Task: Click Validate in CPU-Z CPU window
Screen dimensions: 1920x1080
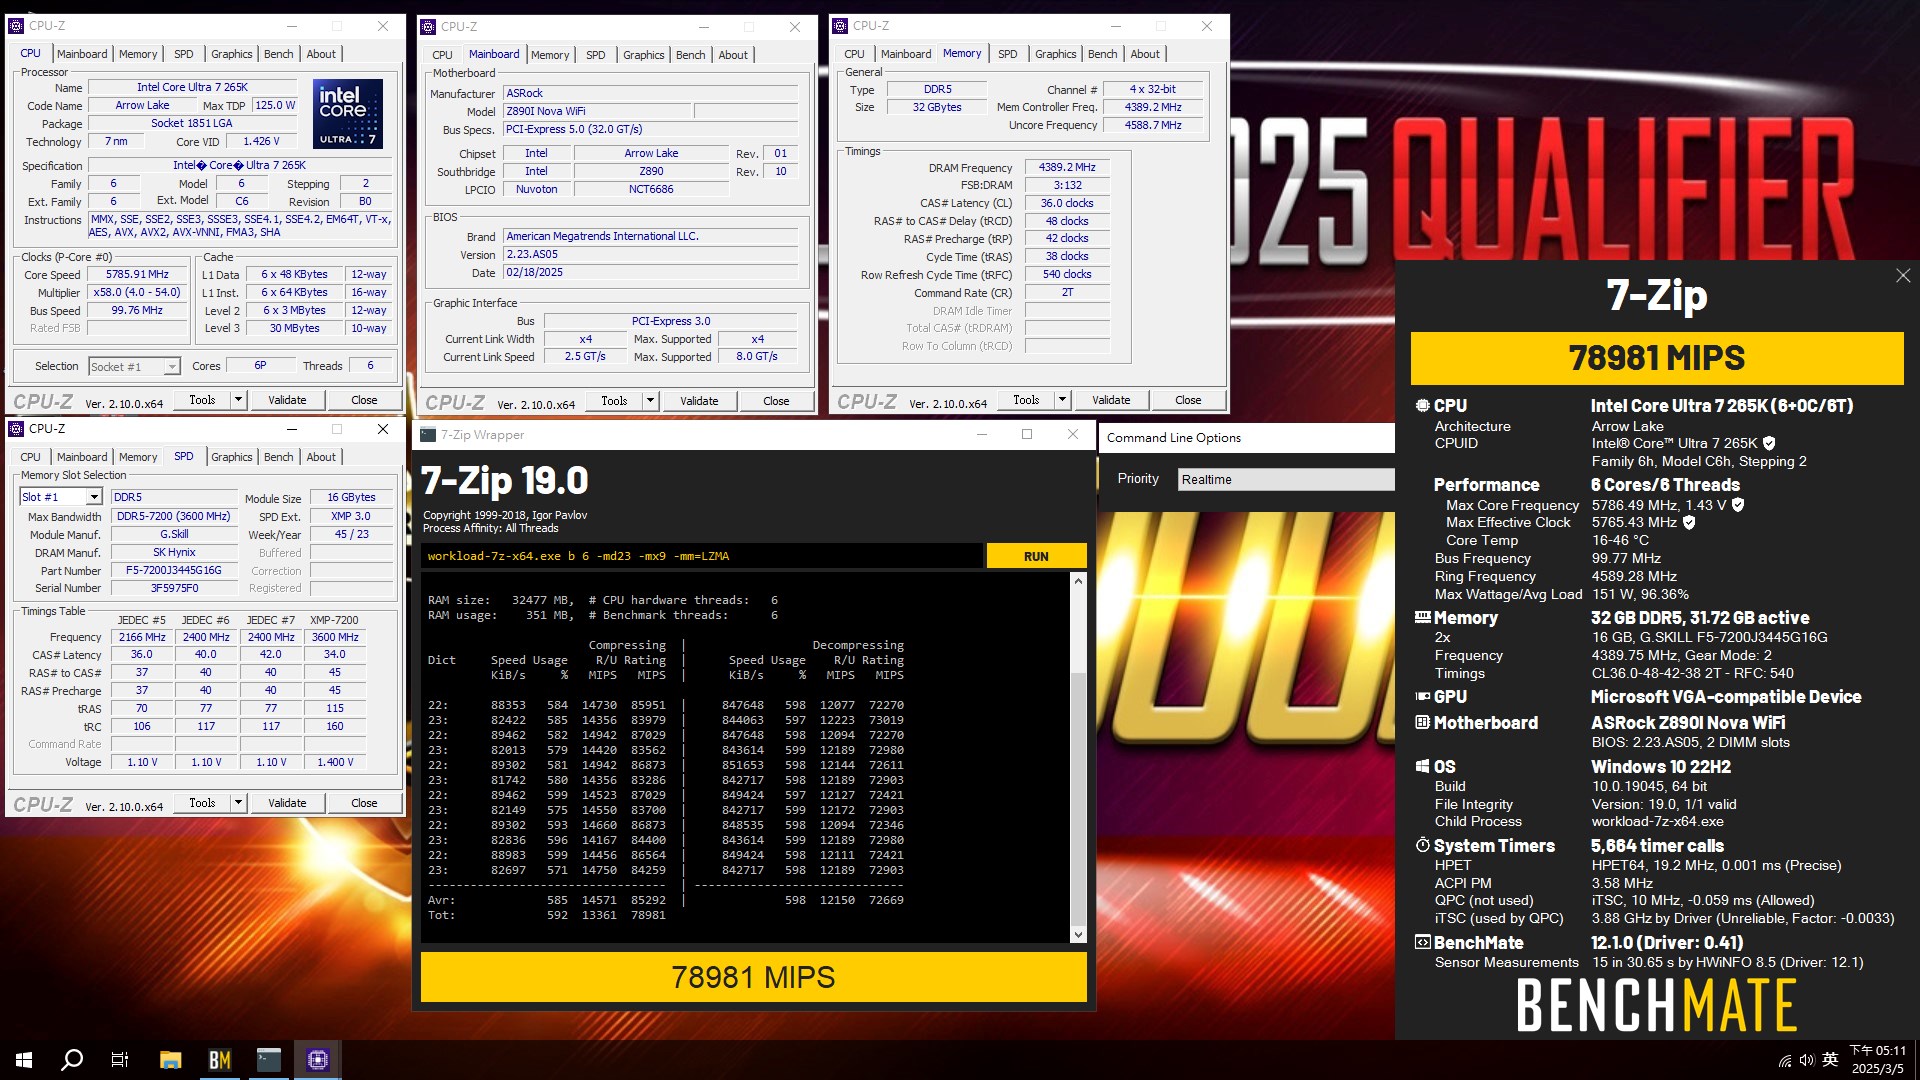Action: (x=287, y=400)
